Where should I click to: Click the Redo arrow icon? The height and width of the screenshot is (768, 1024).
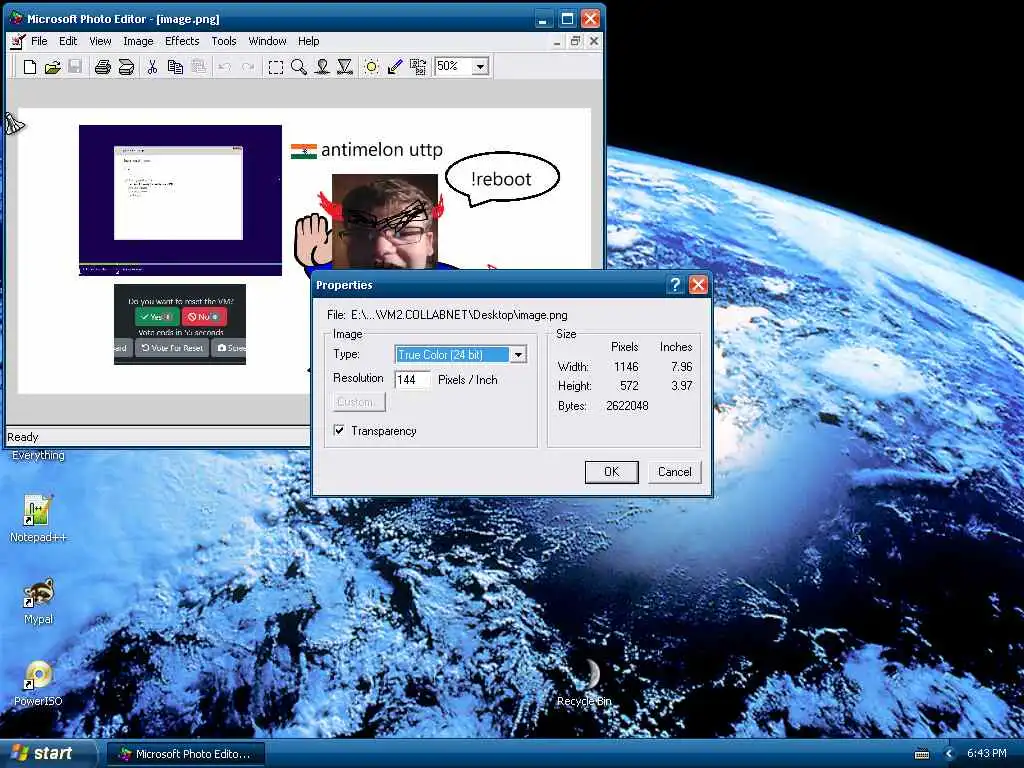tap(248, 67)
